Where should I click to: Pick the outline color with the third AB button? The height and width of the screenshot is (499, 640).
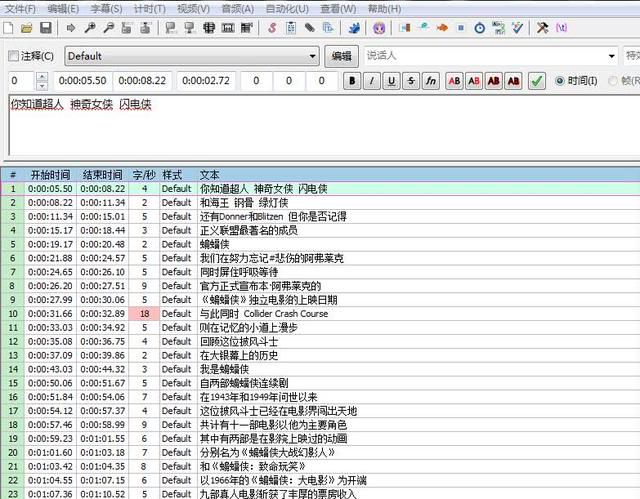pyautogui.click(x=493, y=81)
